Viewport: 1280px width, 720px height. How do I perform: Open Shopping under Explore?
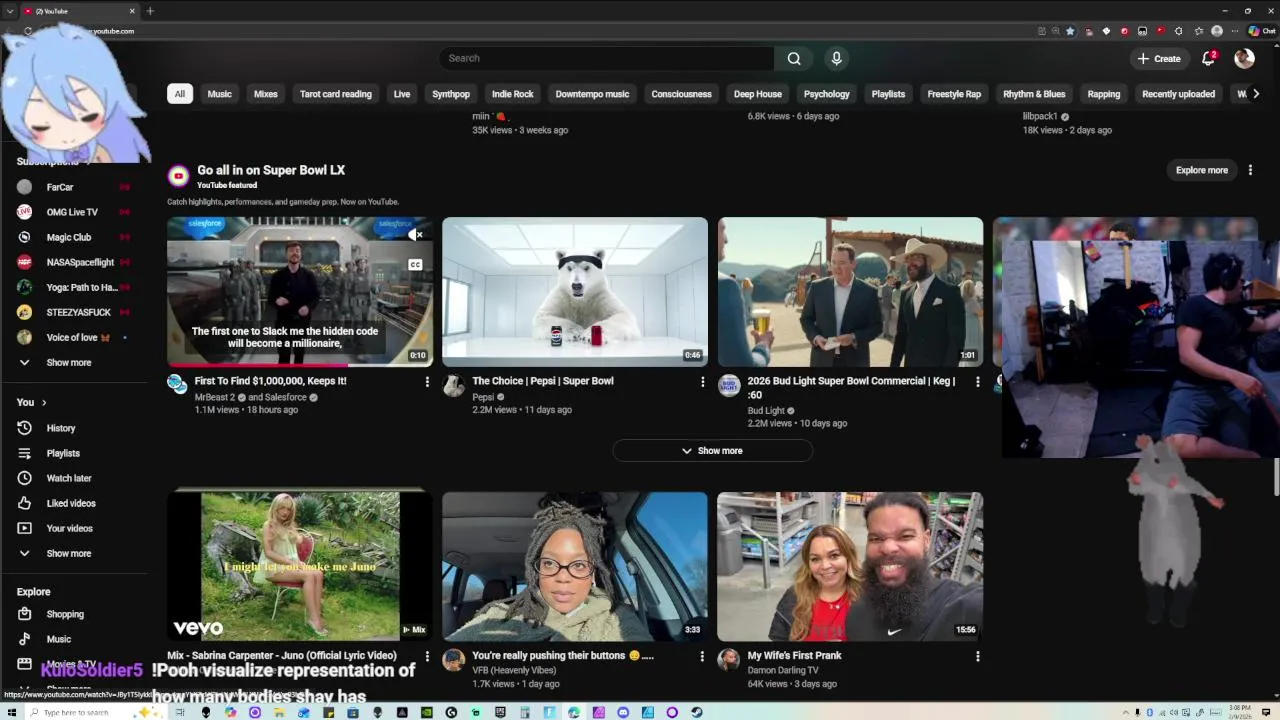75,614
